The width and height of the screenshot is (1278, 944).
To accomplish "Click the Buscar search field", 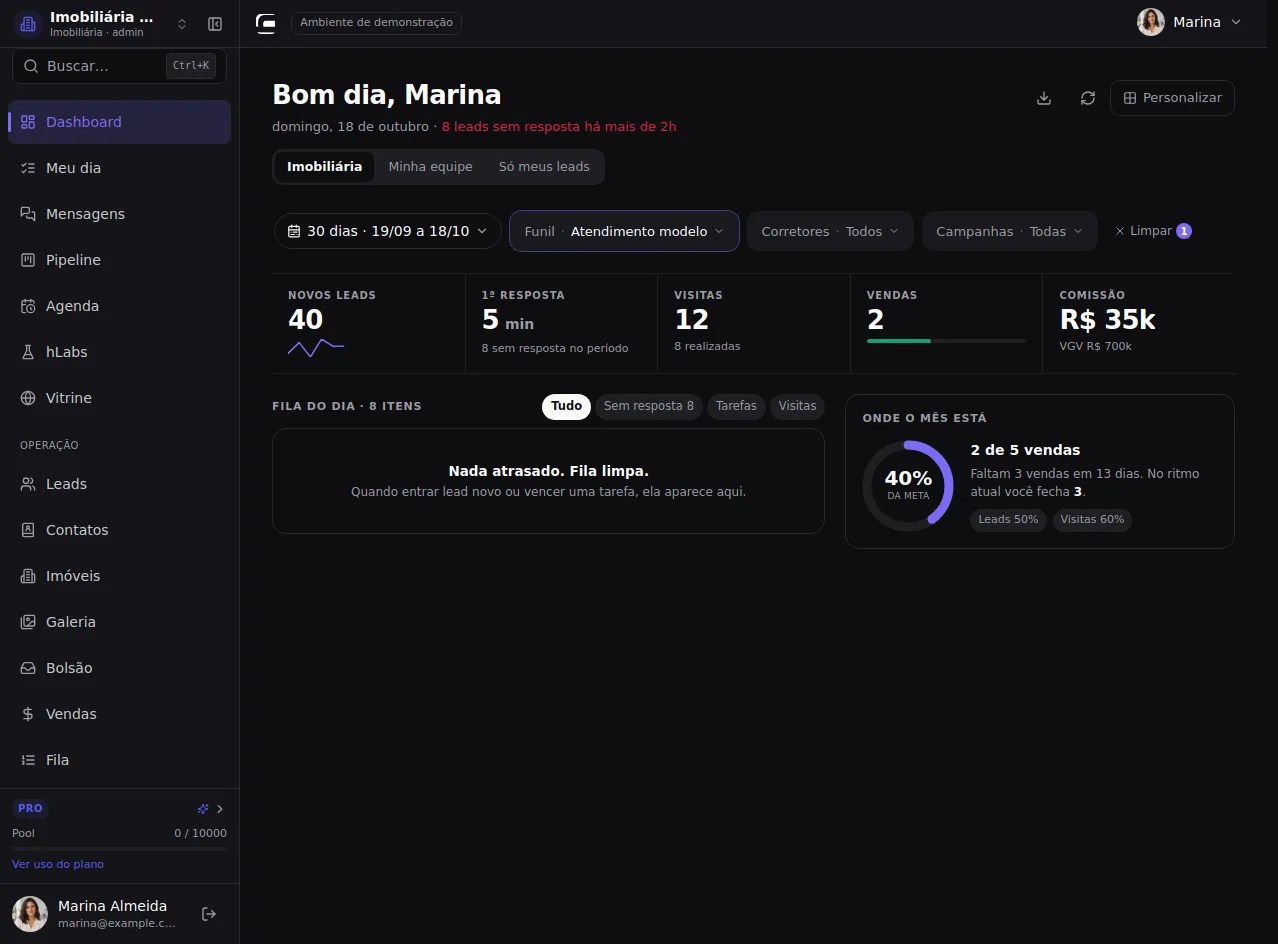I will [x=119, y=66].
